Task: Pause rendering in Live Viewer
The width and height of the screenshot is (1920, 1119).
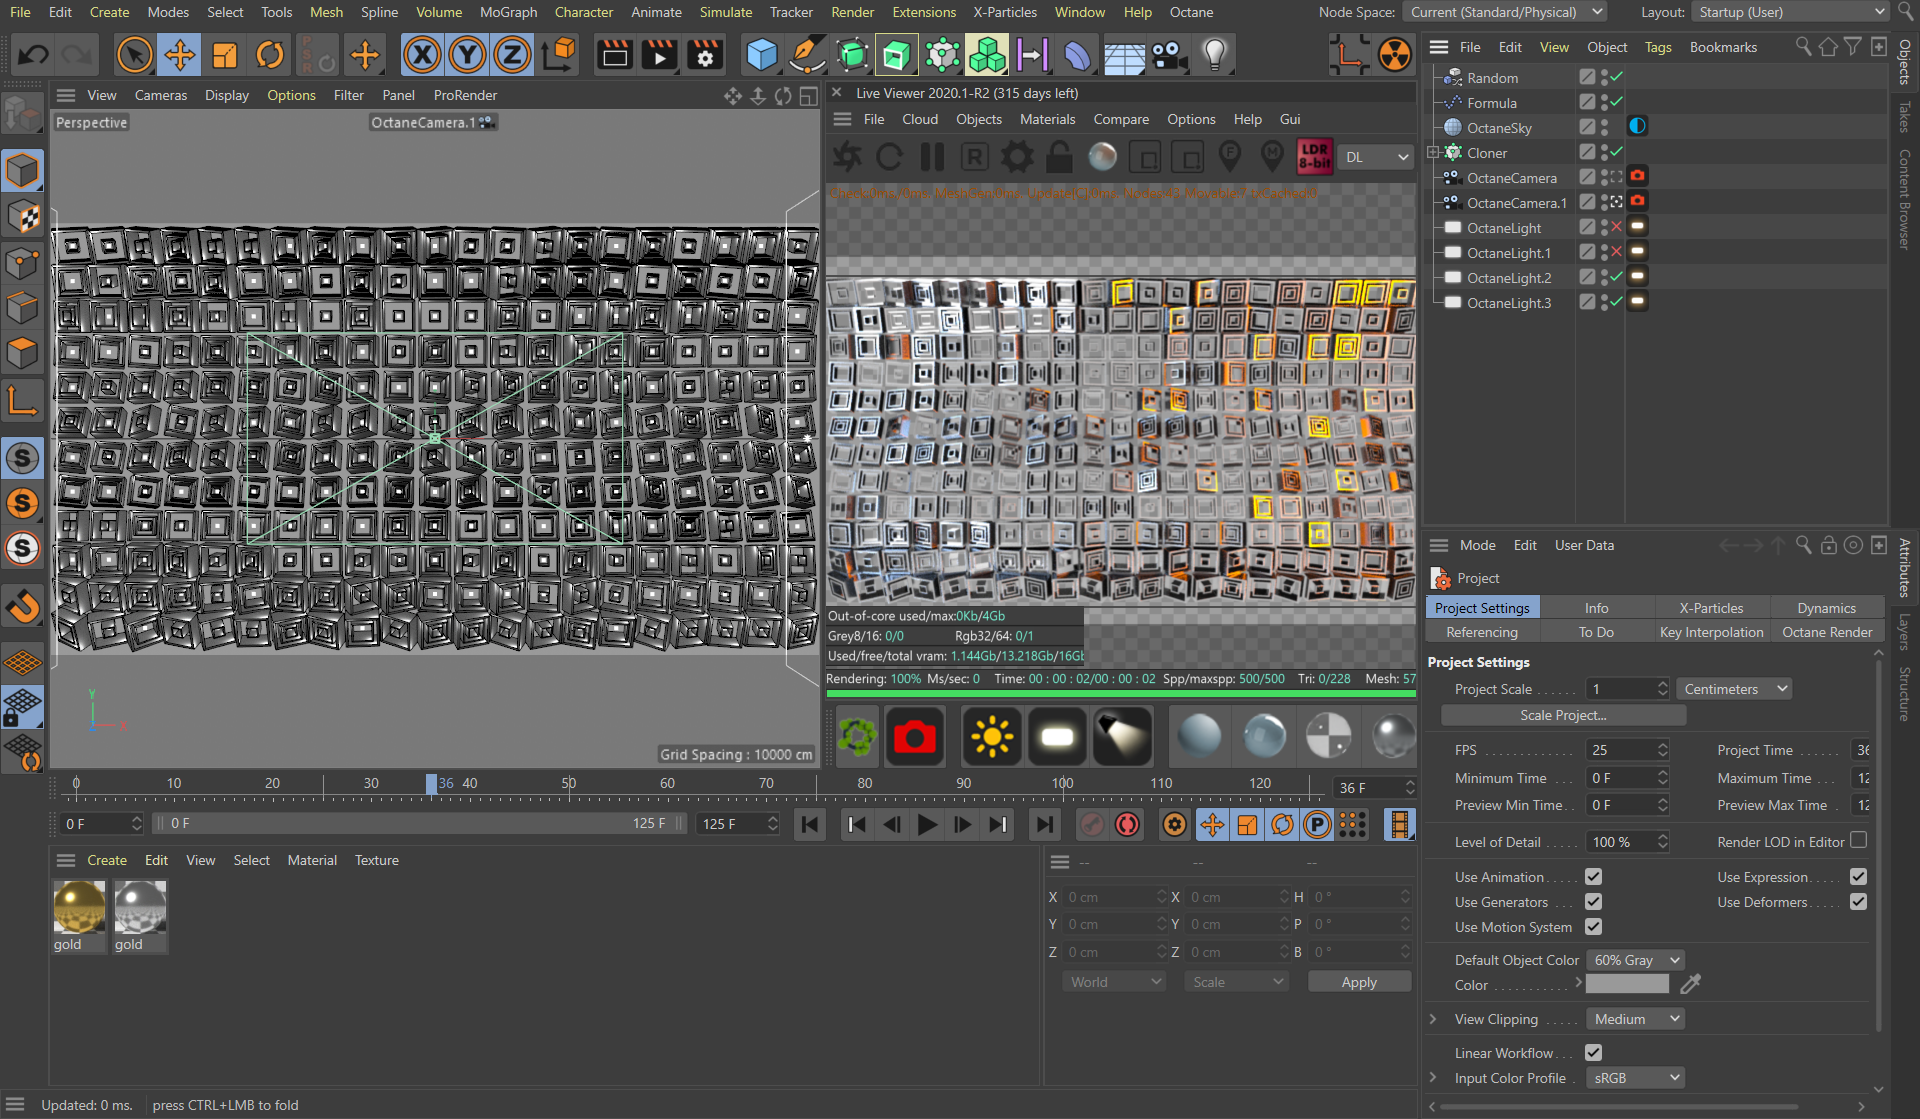Action: (x=932, y=157)
